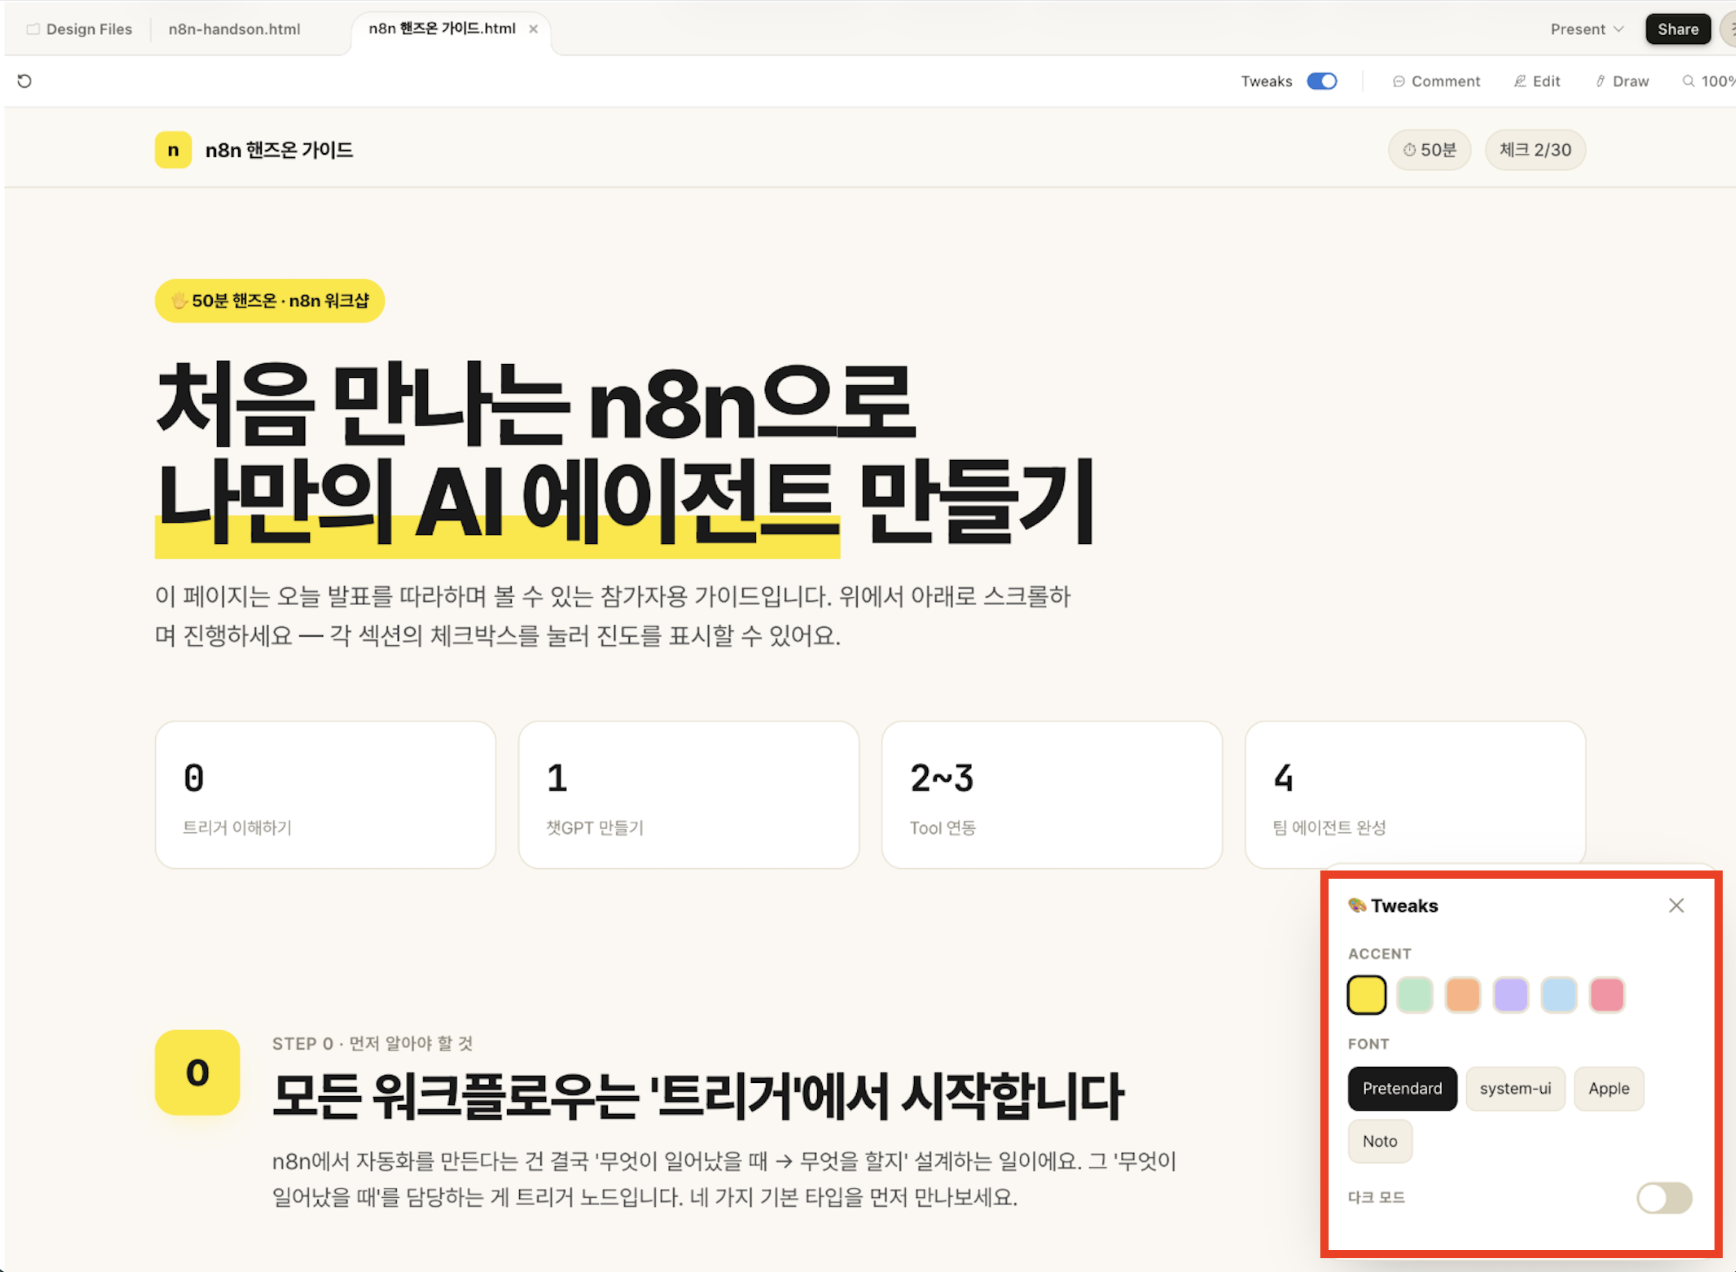Select the orange accent color
This screenshot has height=1272, width=1736.
(x=1463, y=995)
